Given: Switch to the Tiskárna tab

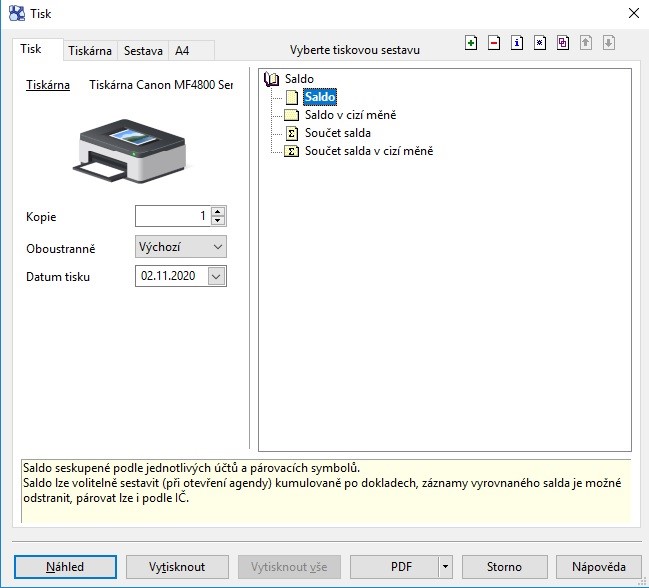Looking at the screenshot, I should pos(90,50).
